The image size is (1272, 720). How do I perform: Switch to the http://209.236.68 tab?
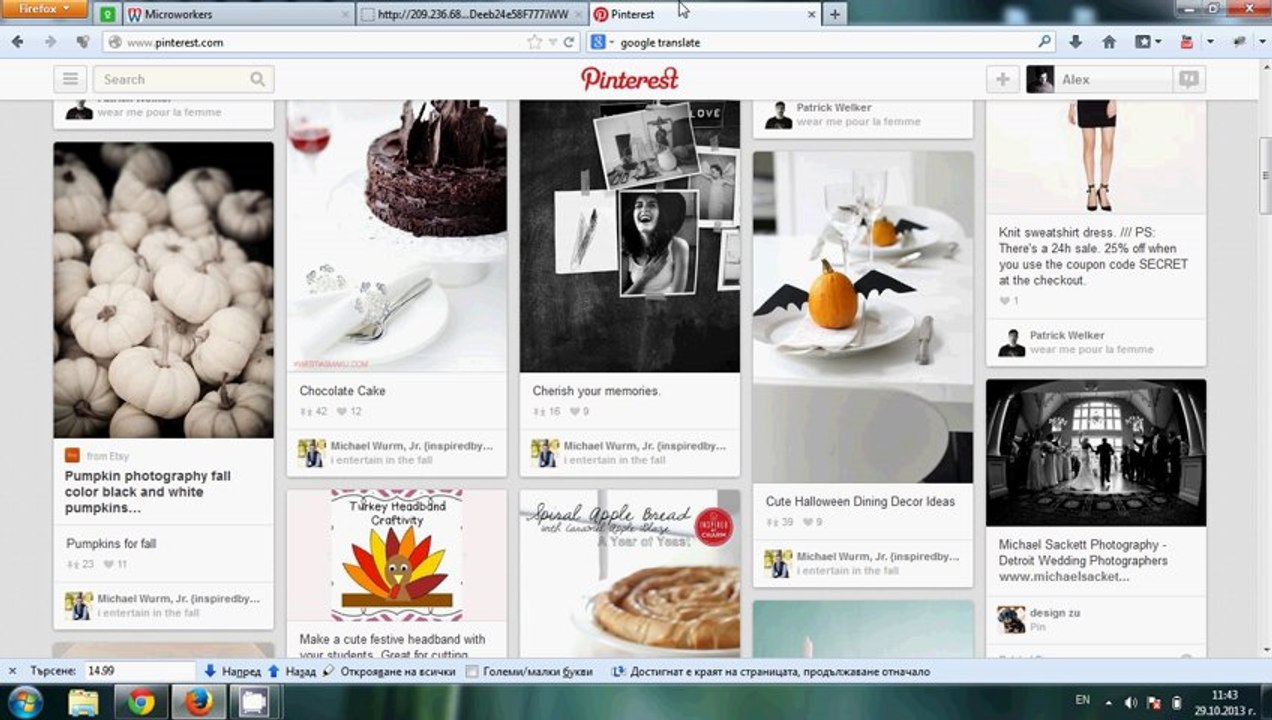point(471,14)
